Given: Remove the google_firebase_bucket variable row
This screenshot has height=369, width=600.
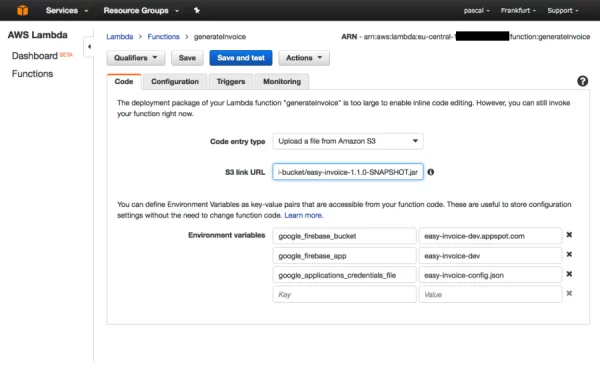Looking at the screenshot, I should [x=569, y=235].
